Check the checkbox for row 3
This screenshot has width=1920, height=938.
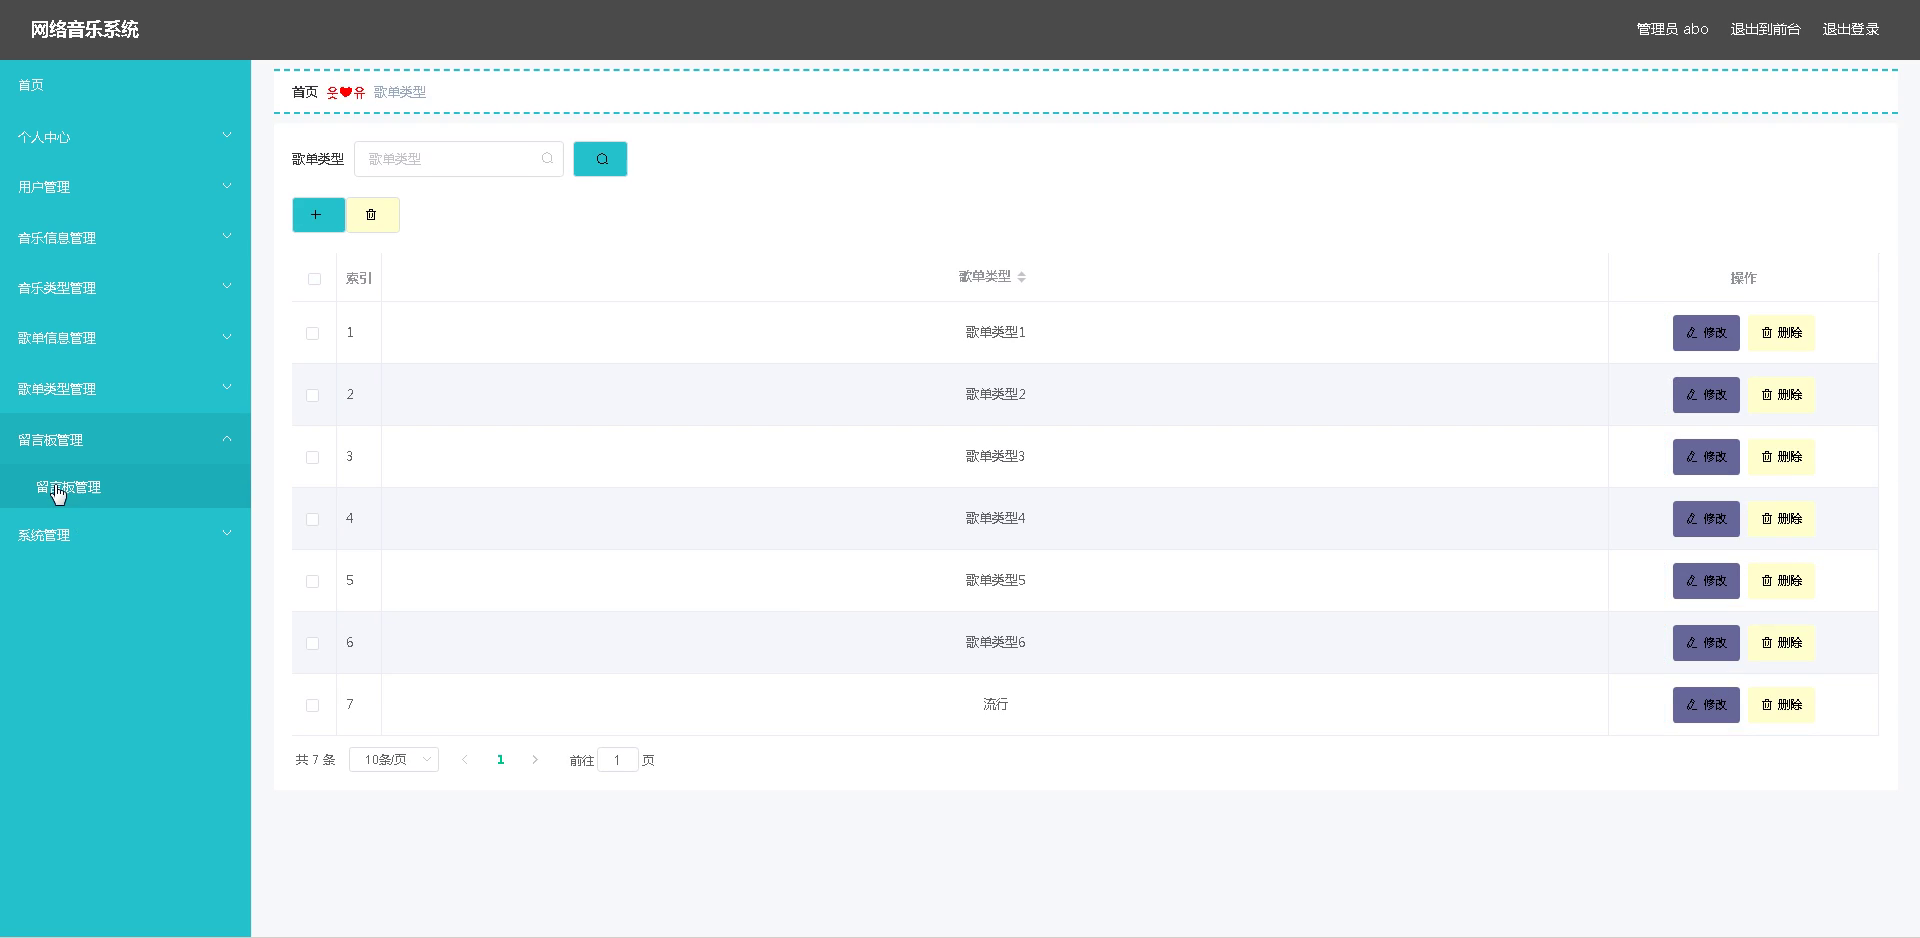click(x=312, y=457)
